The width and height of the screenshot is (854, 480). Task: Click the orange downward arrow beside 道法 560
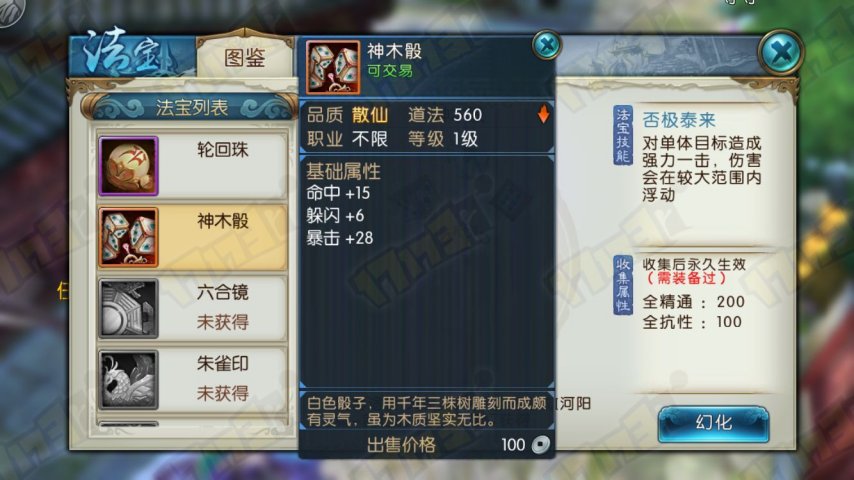click(543, 114)
